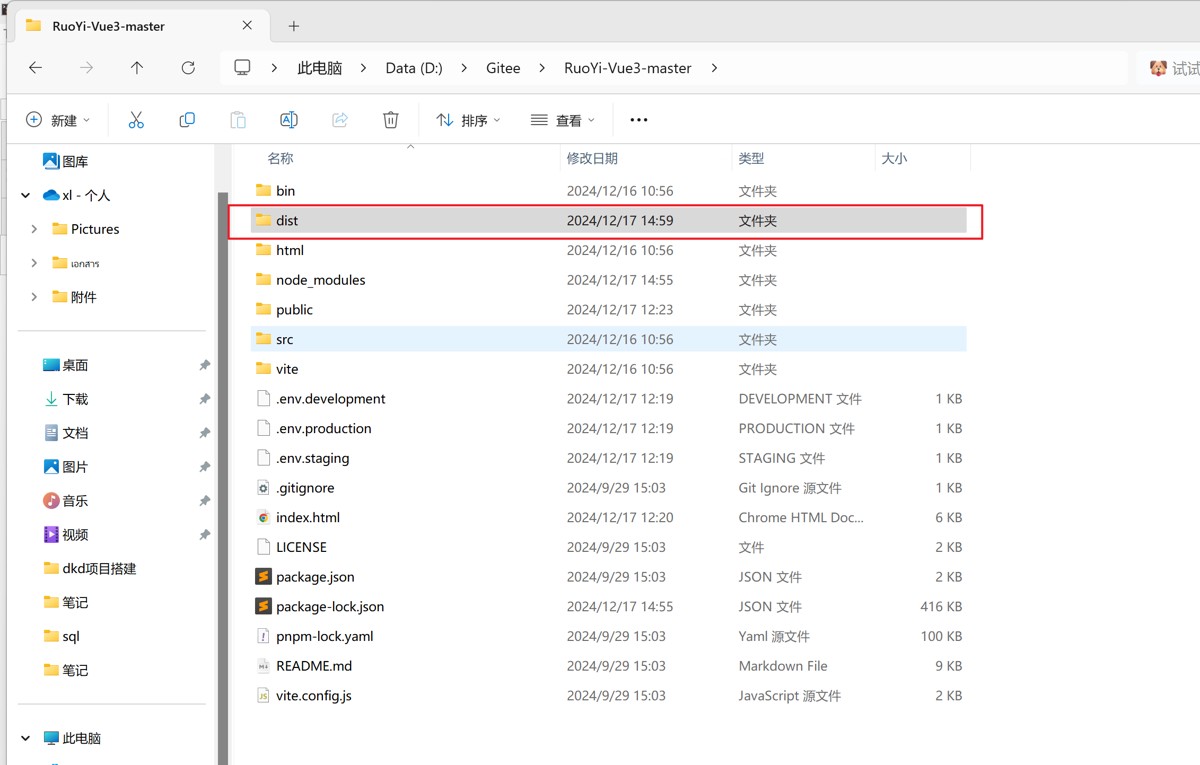This screenshot has width=1200, height=765.
Task: Click the computer monitor icon in address bar
Action: [242, 68]
